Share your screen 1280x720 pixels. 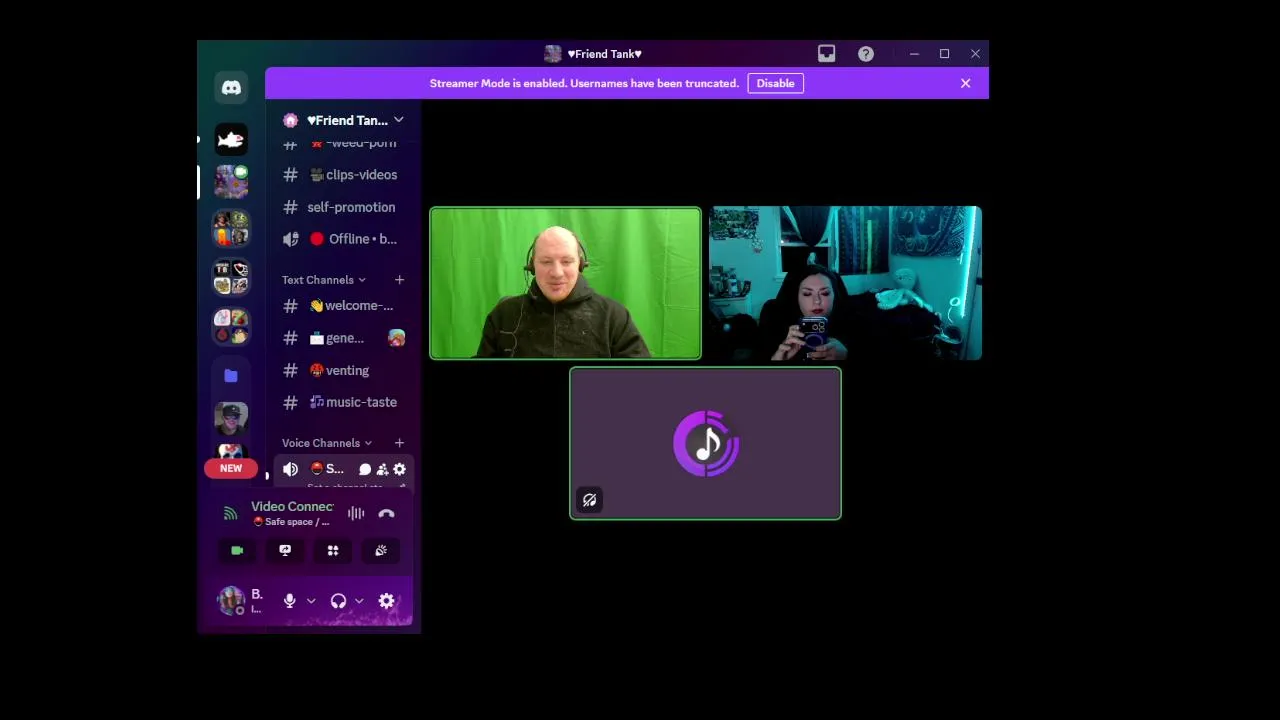click(285, 551)
